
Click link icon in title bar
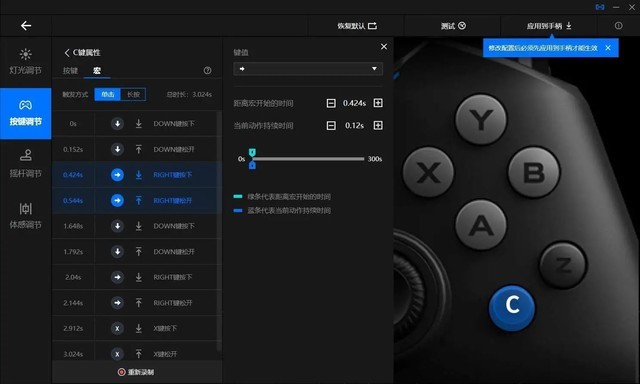click(x=600, y=7)
